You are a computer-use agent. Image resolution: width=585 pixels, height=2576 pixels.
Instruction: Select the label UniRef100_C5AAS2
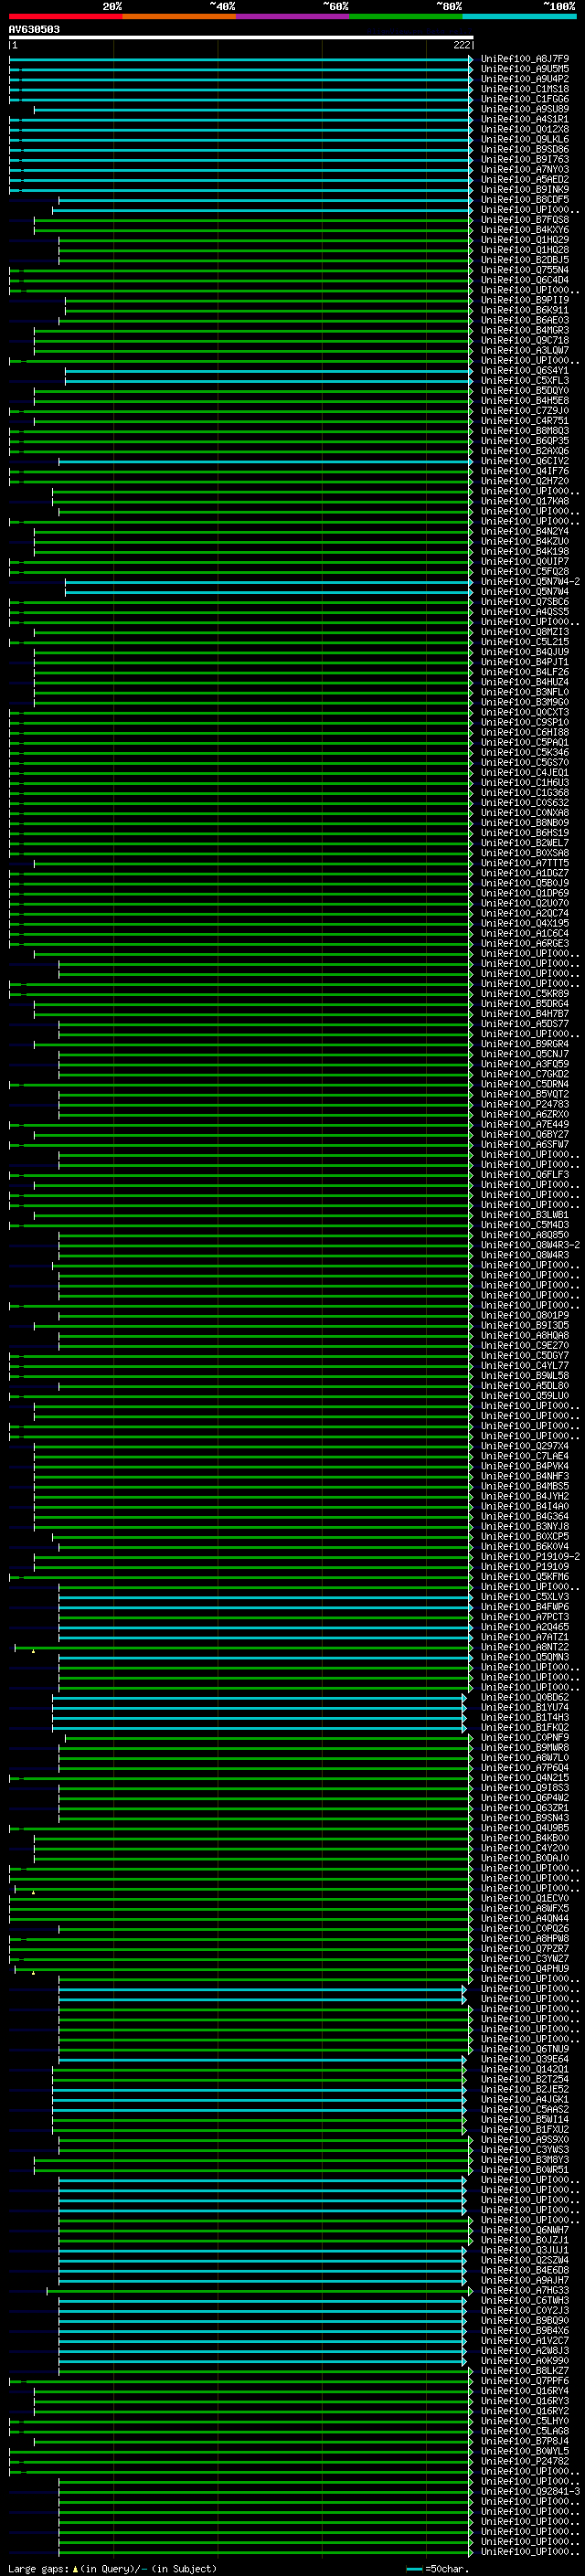525,2109
